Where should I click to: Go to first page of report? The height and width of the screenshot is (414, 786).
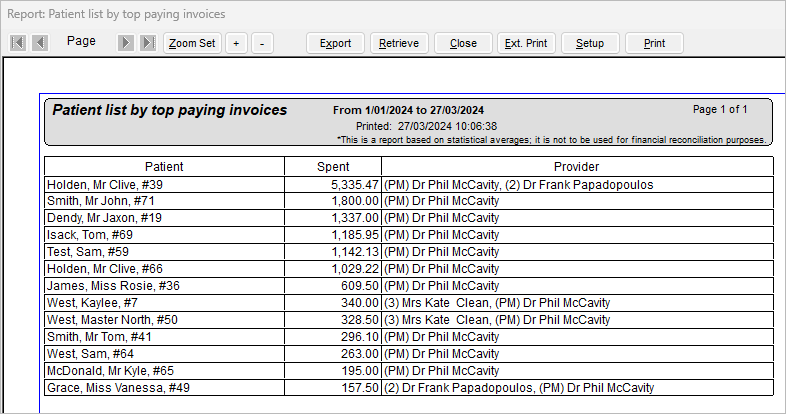[x=18, y=43]
